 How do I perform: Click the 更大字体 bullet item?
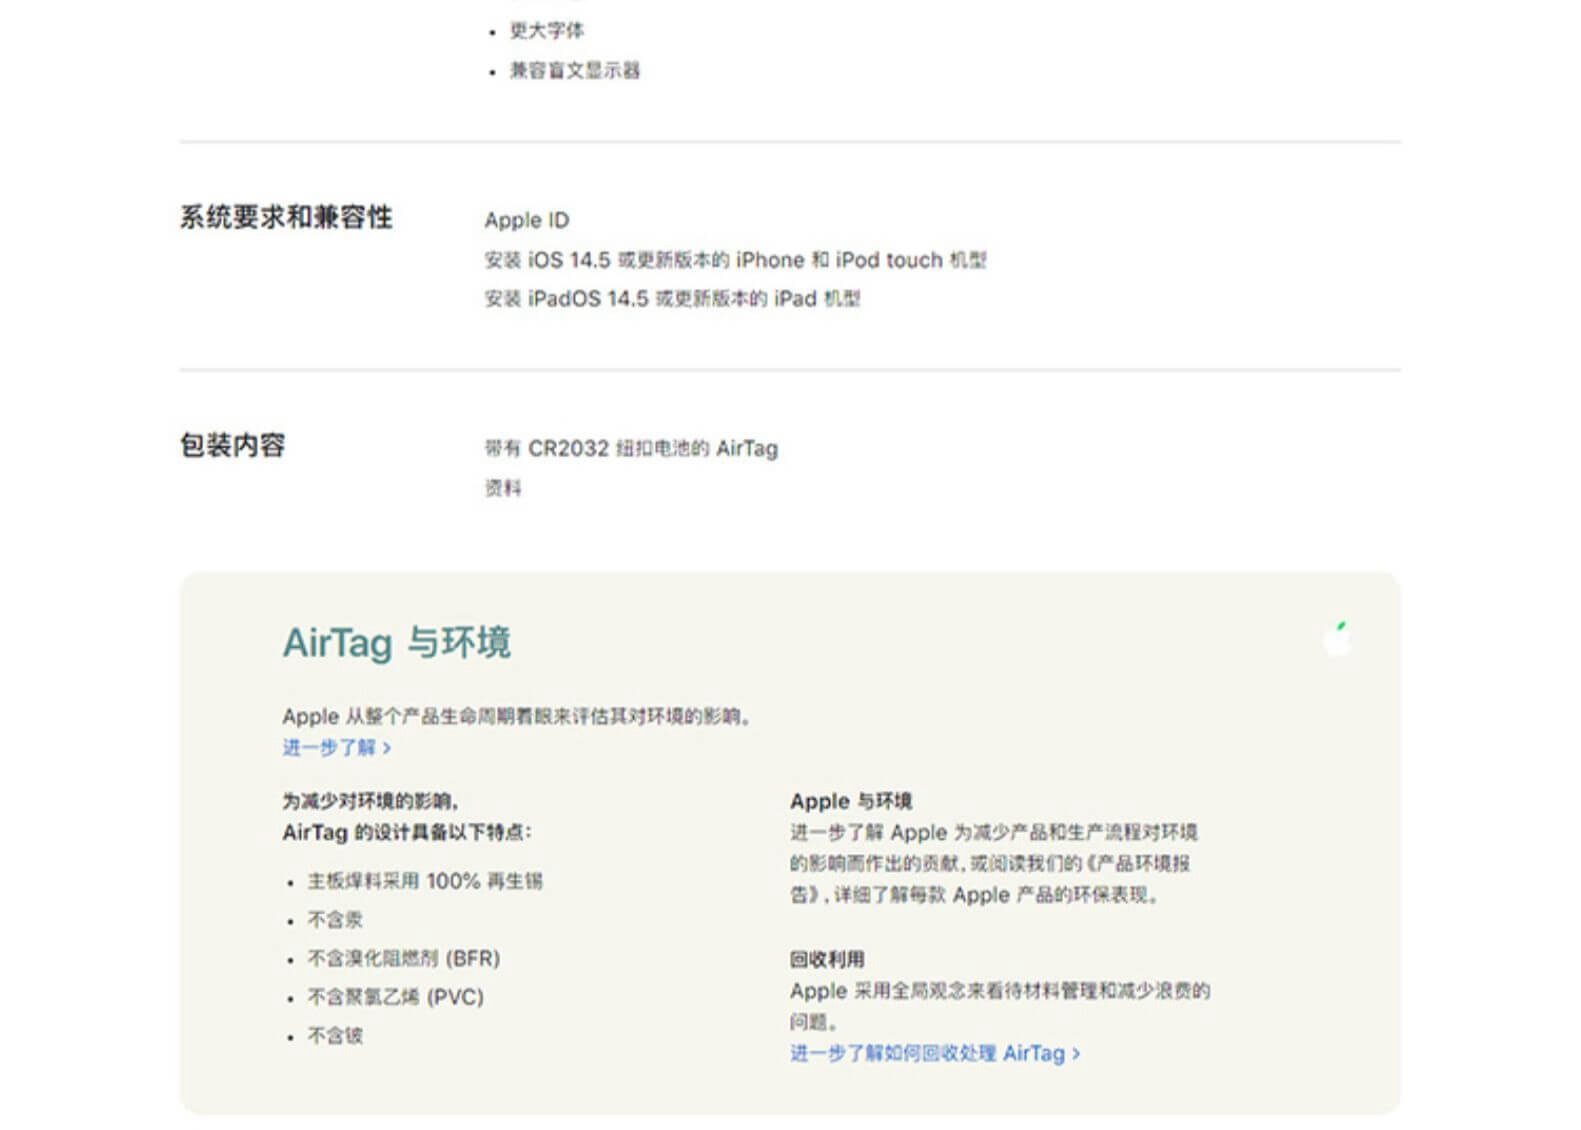(x=547, y=31)
